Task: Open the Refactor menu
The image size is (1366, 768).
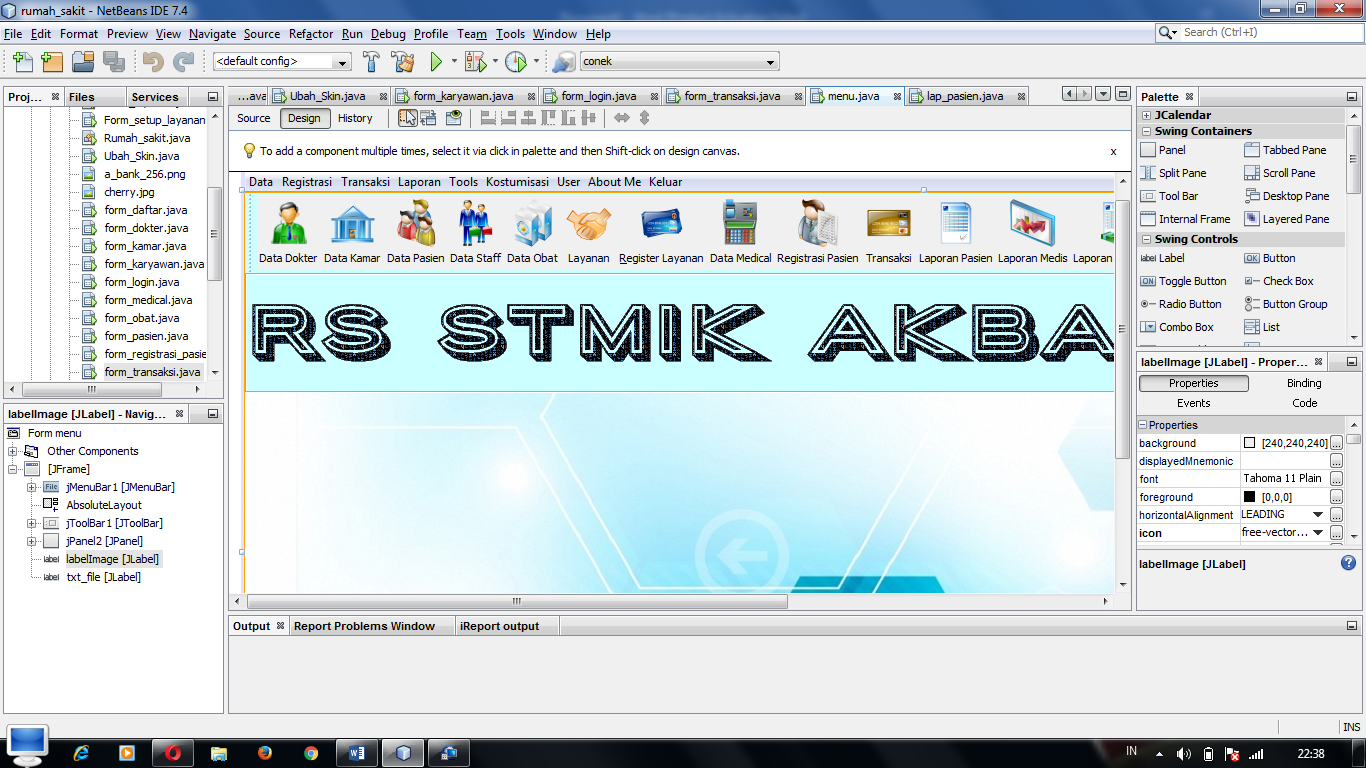Action: point(310,33)
